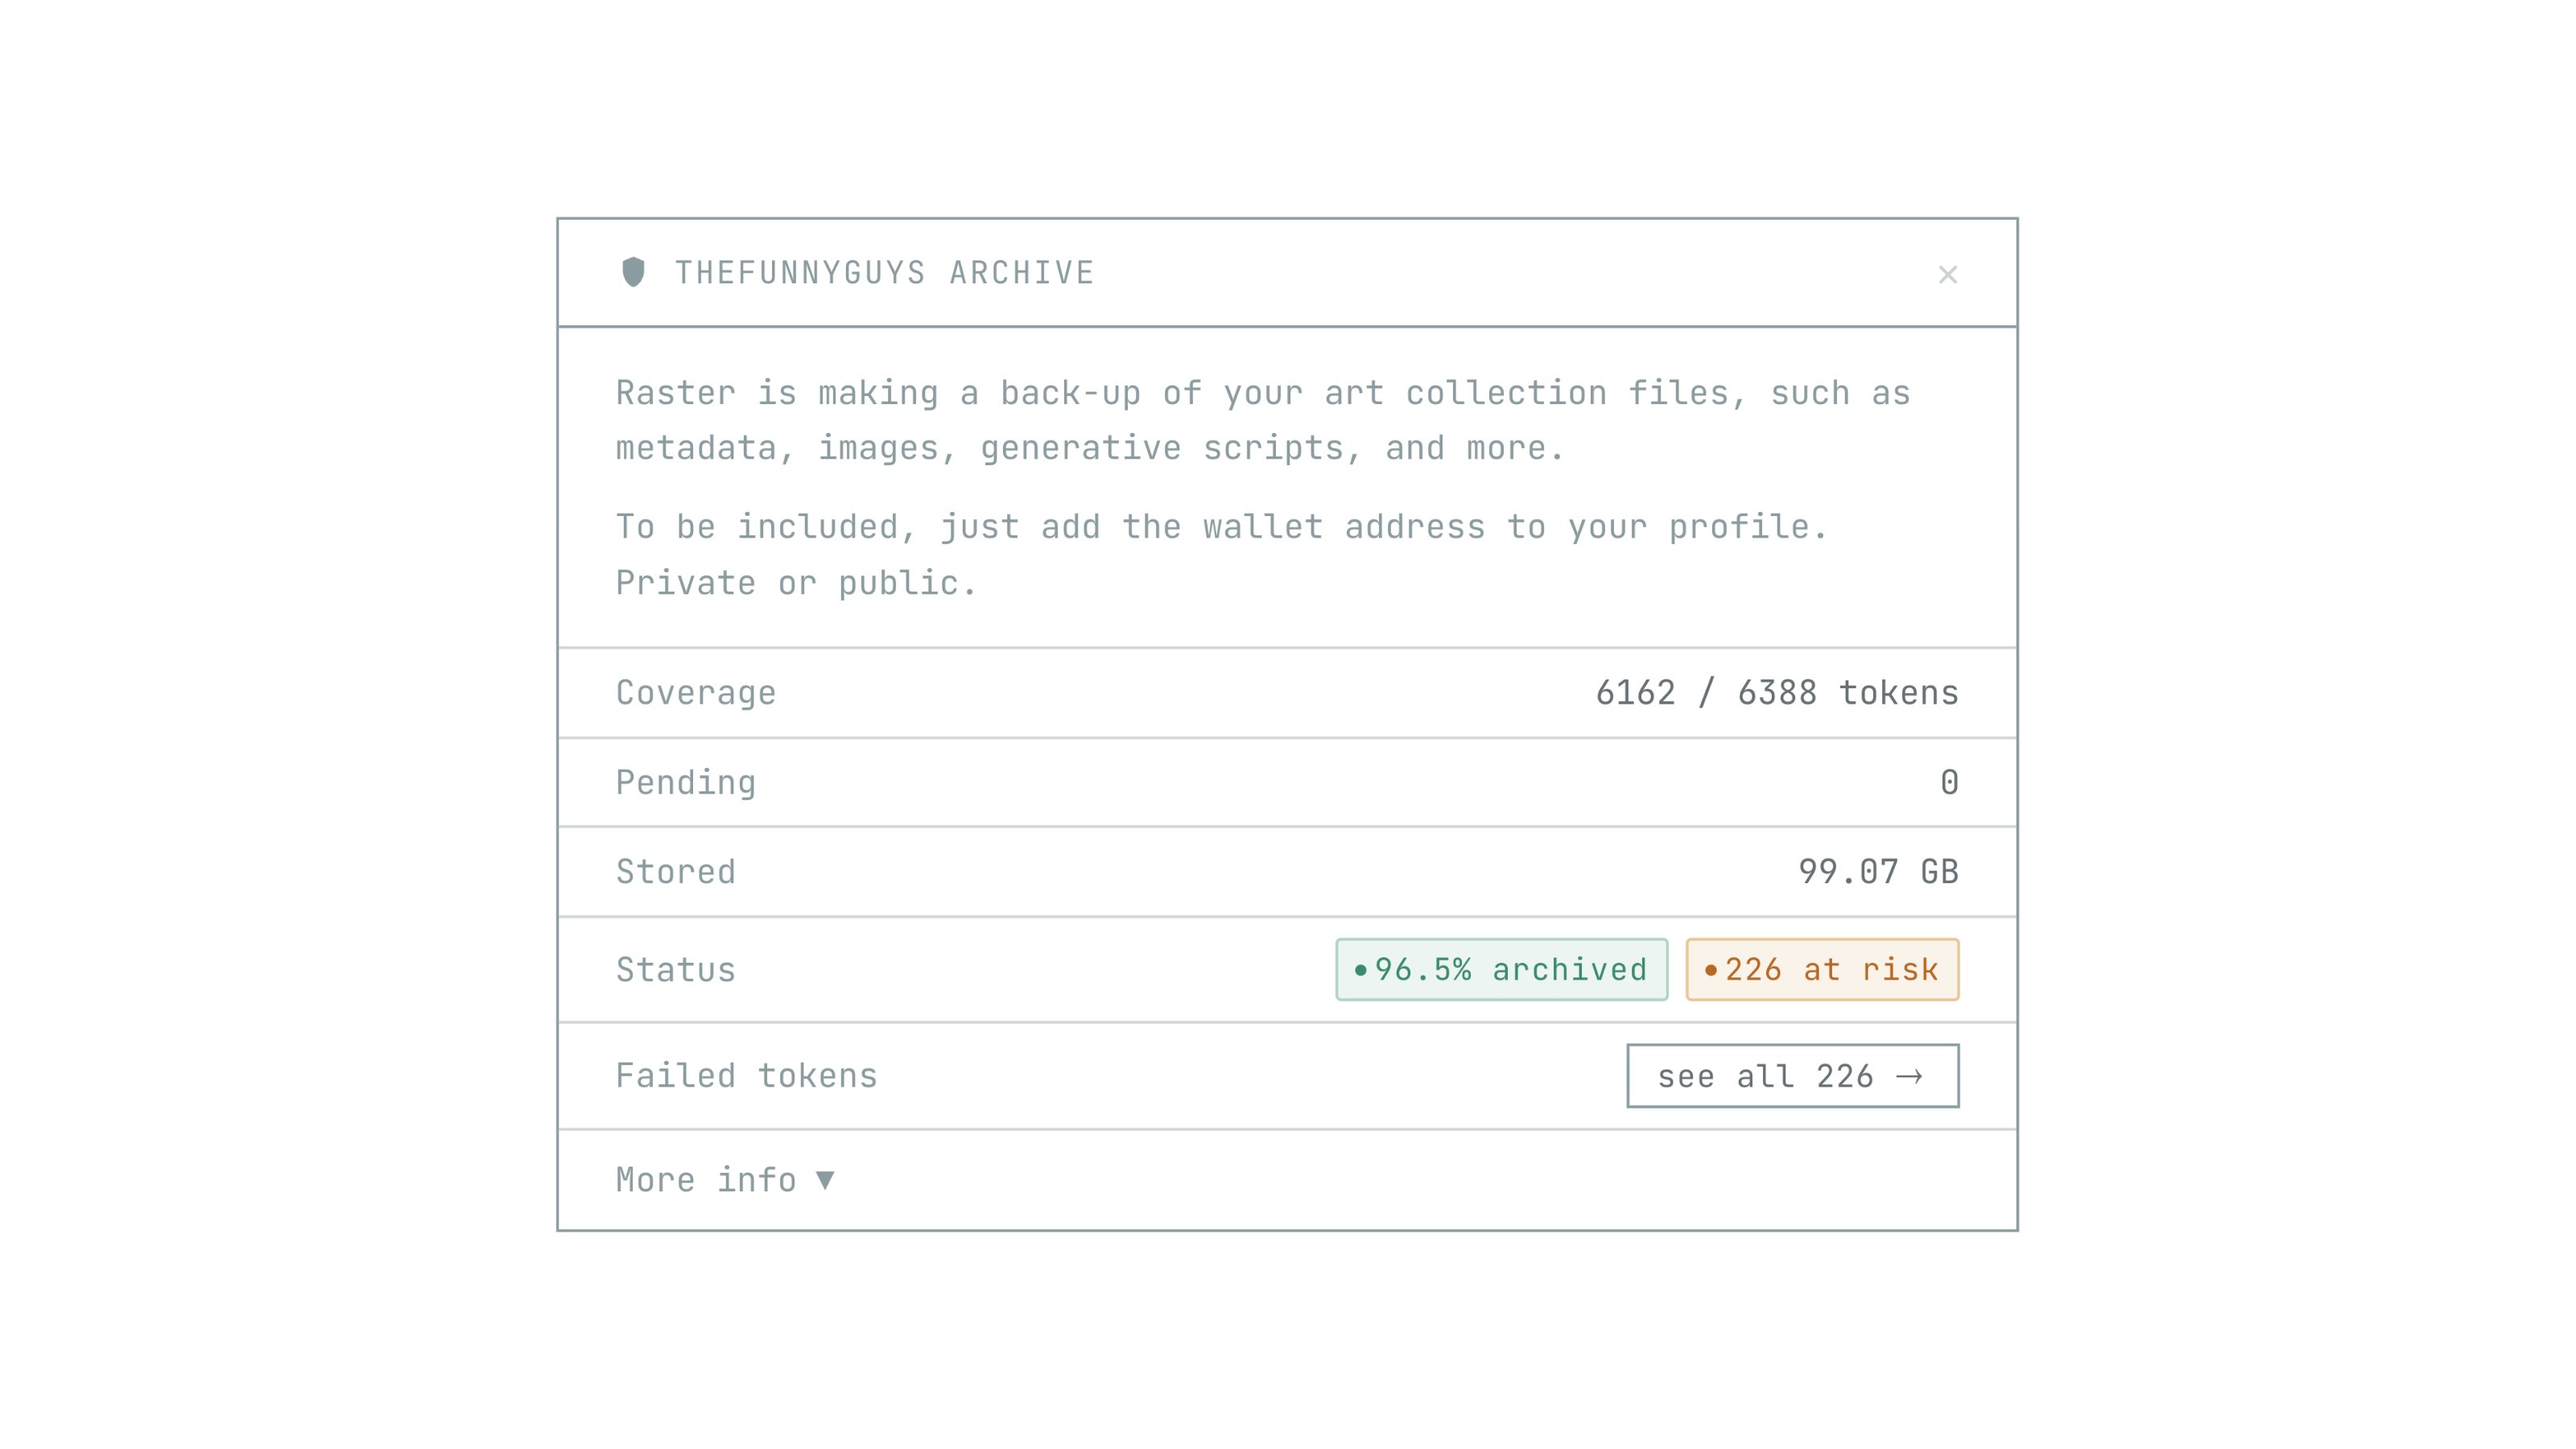Screen dimensions: 2576x1449
Task: Select the Pending row label
Action: pyautogui.click(x=685, y=782)
